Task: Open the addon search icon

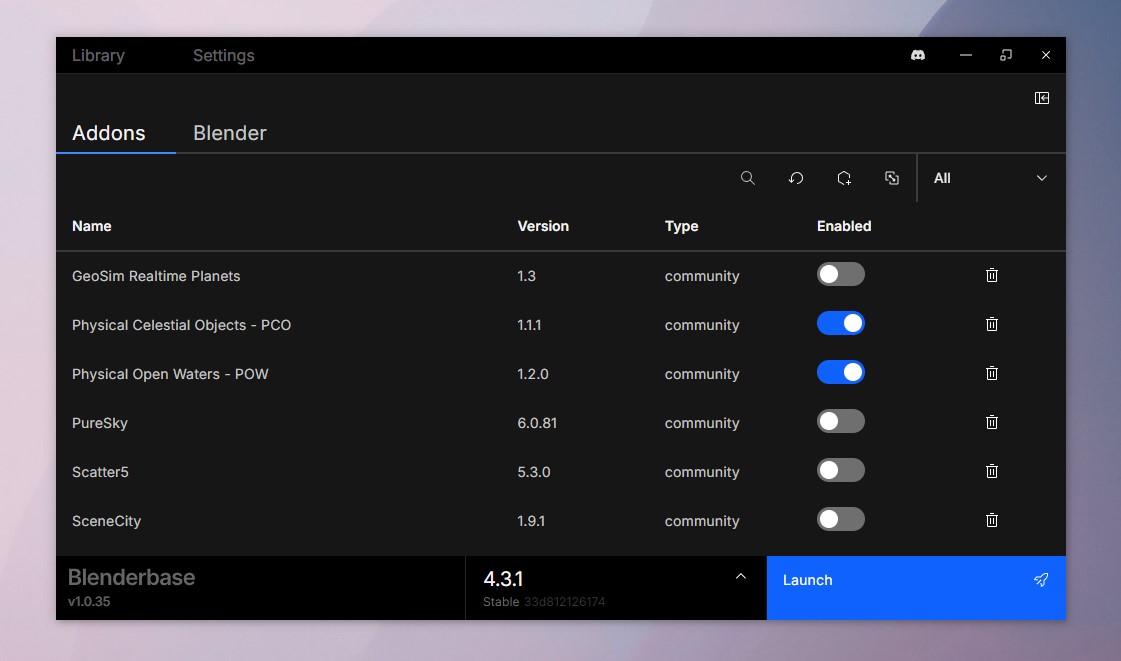Action: tap(748, 178)
